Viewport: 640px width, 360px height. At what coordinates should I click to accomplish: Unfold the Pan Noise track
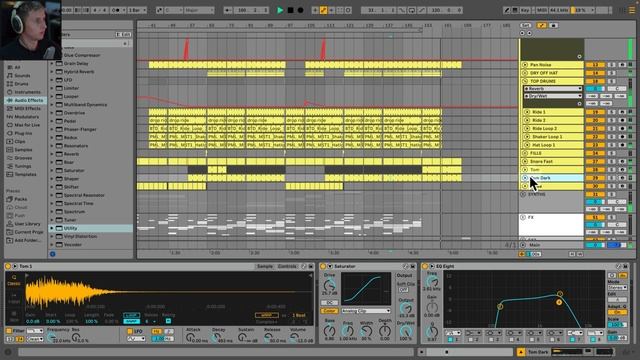pyautogui.click(x=525, y=64)
